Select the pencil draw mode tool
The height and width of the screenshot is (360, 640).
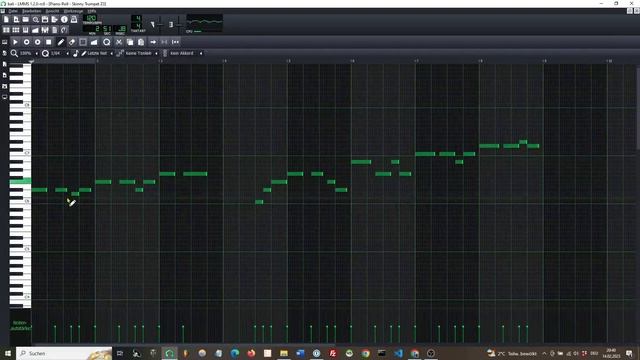click(x=61, y=42)
